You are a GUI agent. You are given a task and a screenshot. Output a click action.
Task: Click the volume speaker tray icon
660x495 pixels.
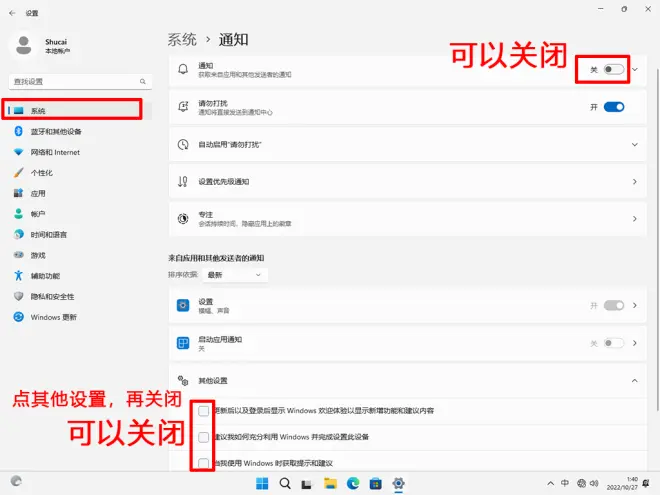point(594,483)
